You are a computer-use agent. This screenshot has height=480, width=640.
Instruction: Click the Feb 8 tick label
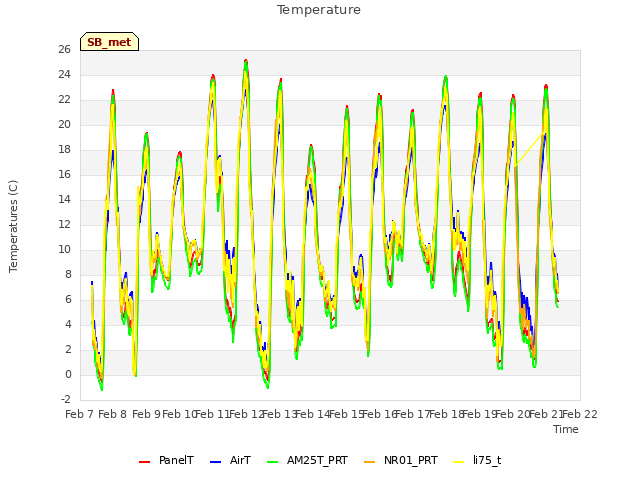pos(113,414)
